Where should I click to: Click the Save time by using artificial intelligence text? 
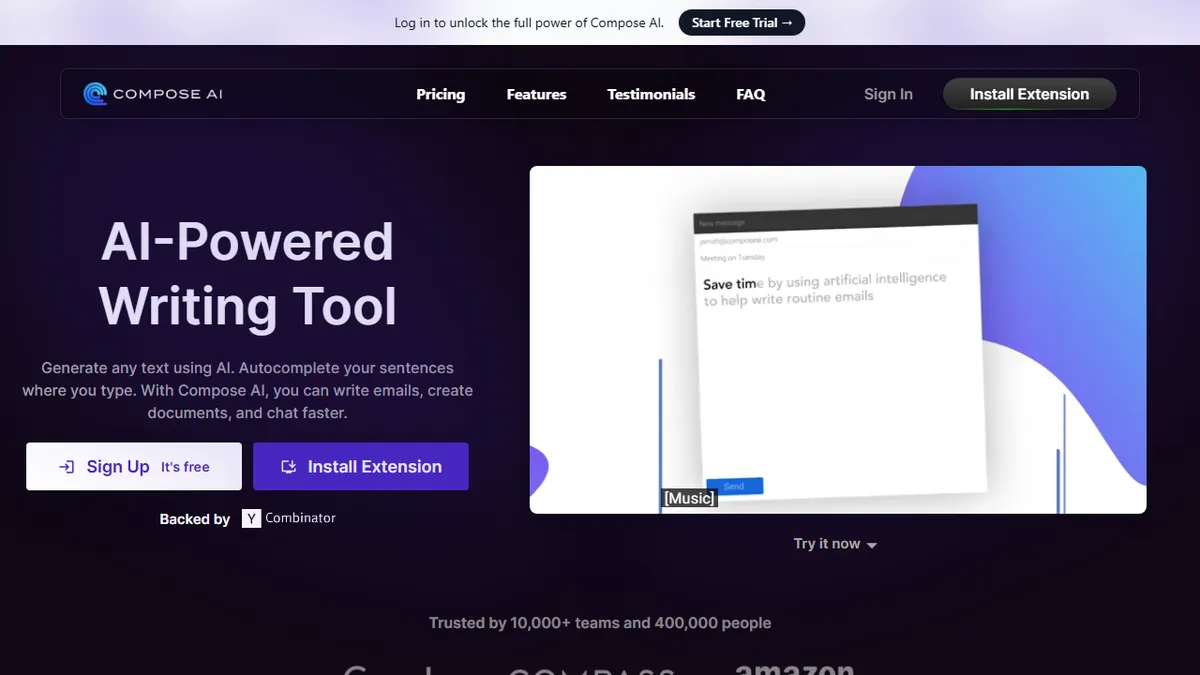[825, 288]
